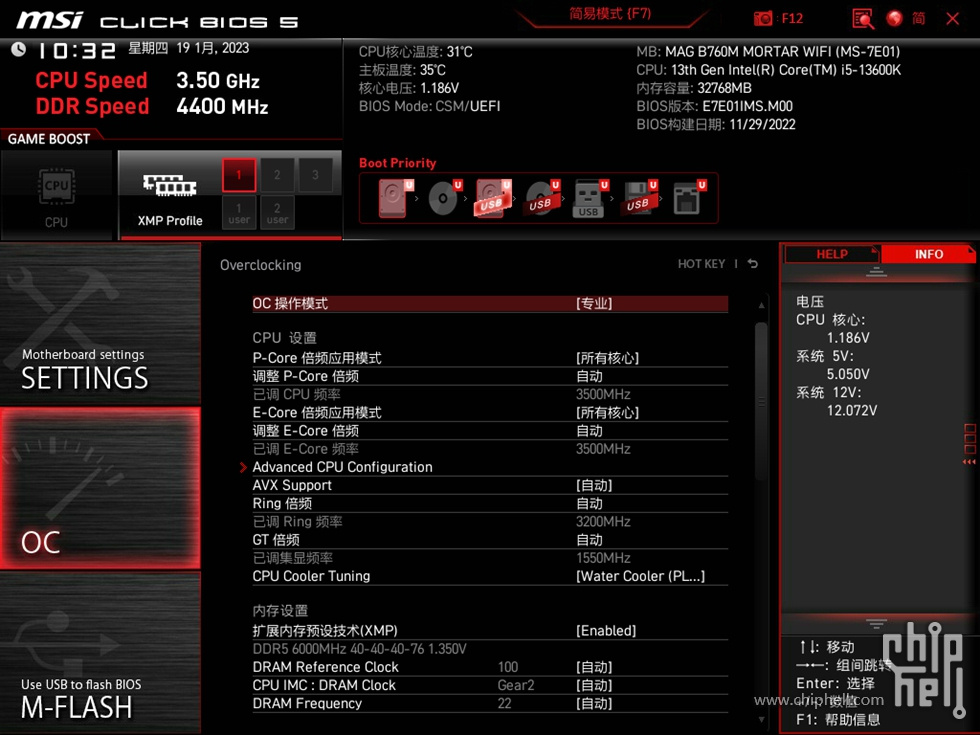Click the 内存设置 section header
Image resolution: width=980 pixels, height=735 pixels.
pos(280,611)
